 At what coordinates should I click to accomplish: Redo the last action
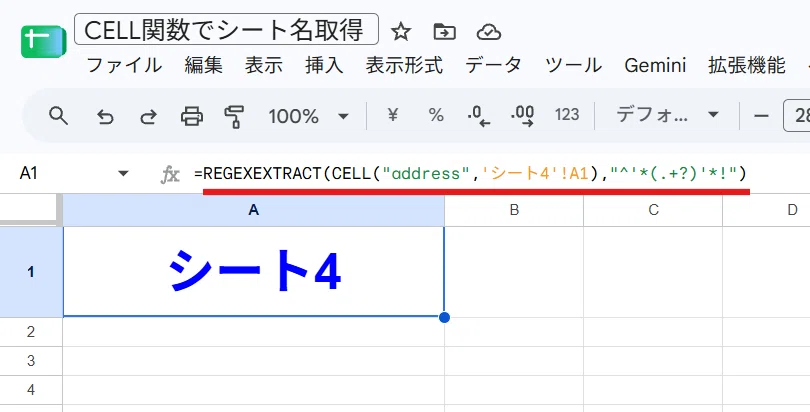click(x=149, y=117)
